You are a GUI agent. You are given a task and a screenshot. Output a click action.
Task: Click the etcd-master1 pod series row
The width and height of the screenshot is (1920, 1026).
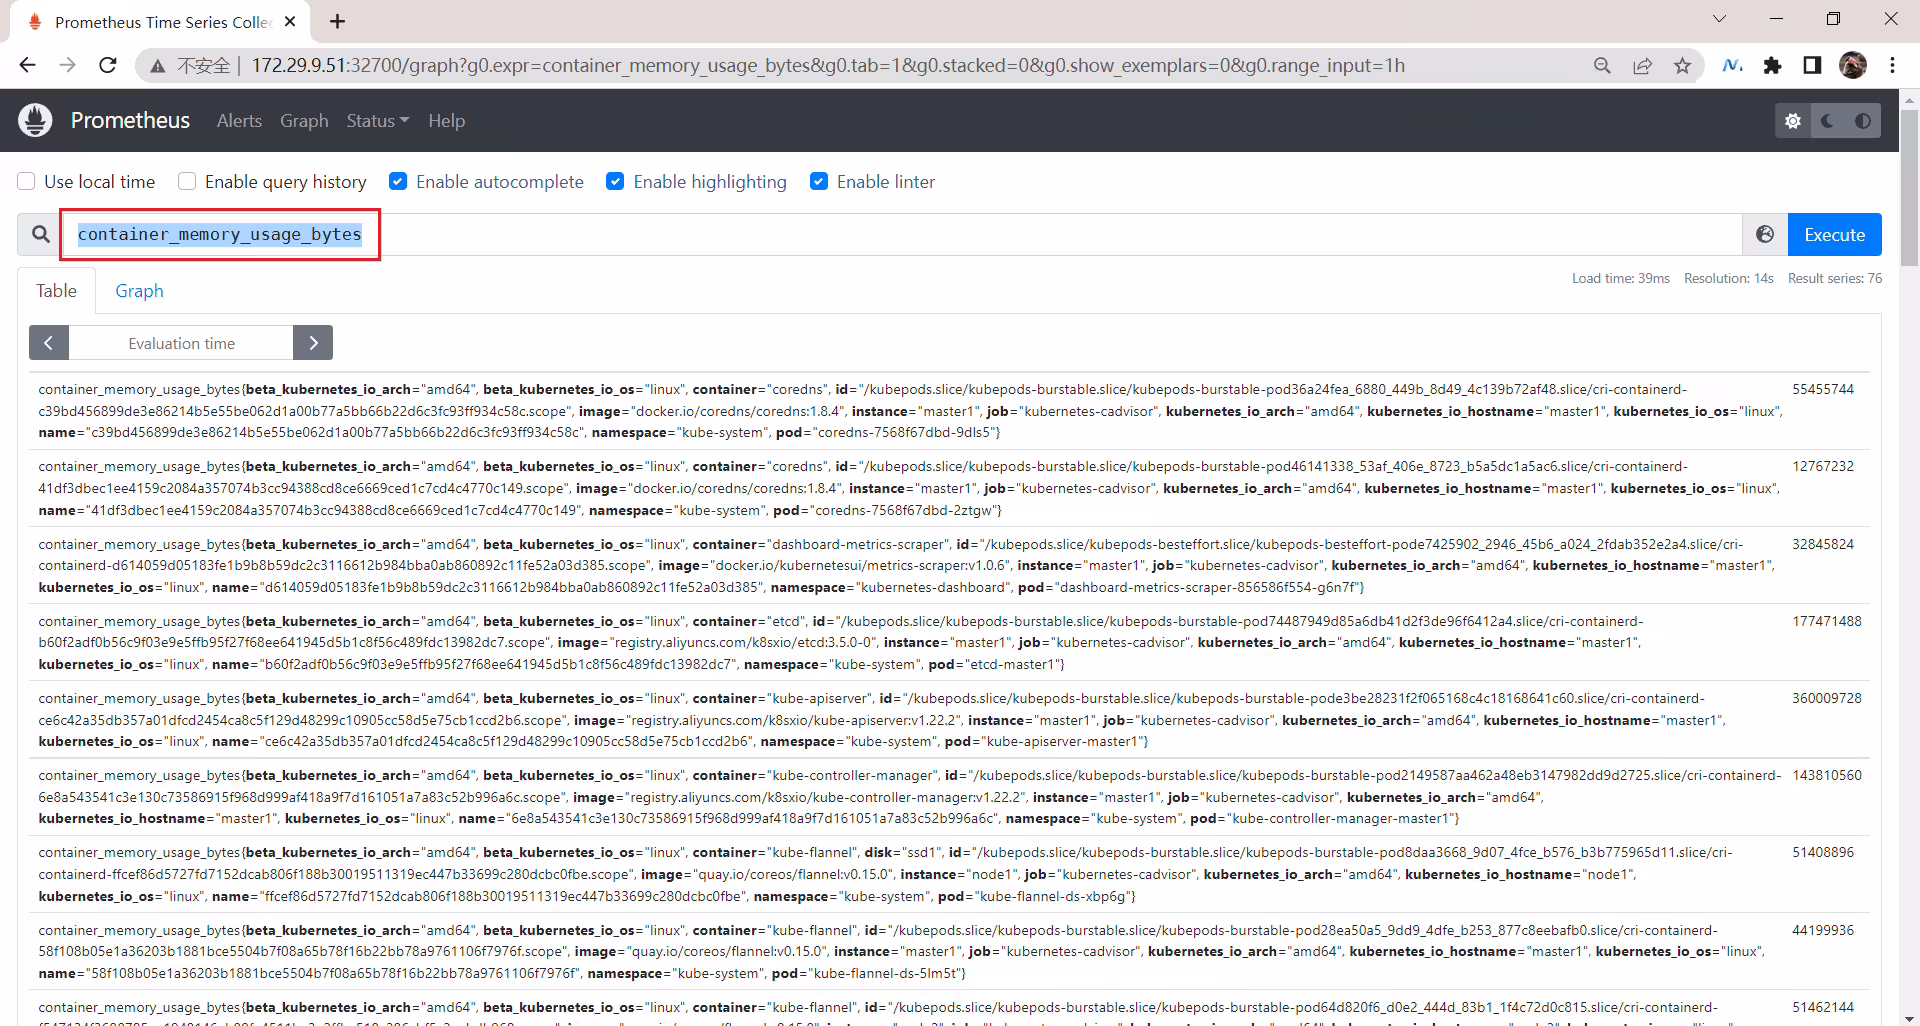point(949,642)
